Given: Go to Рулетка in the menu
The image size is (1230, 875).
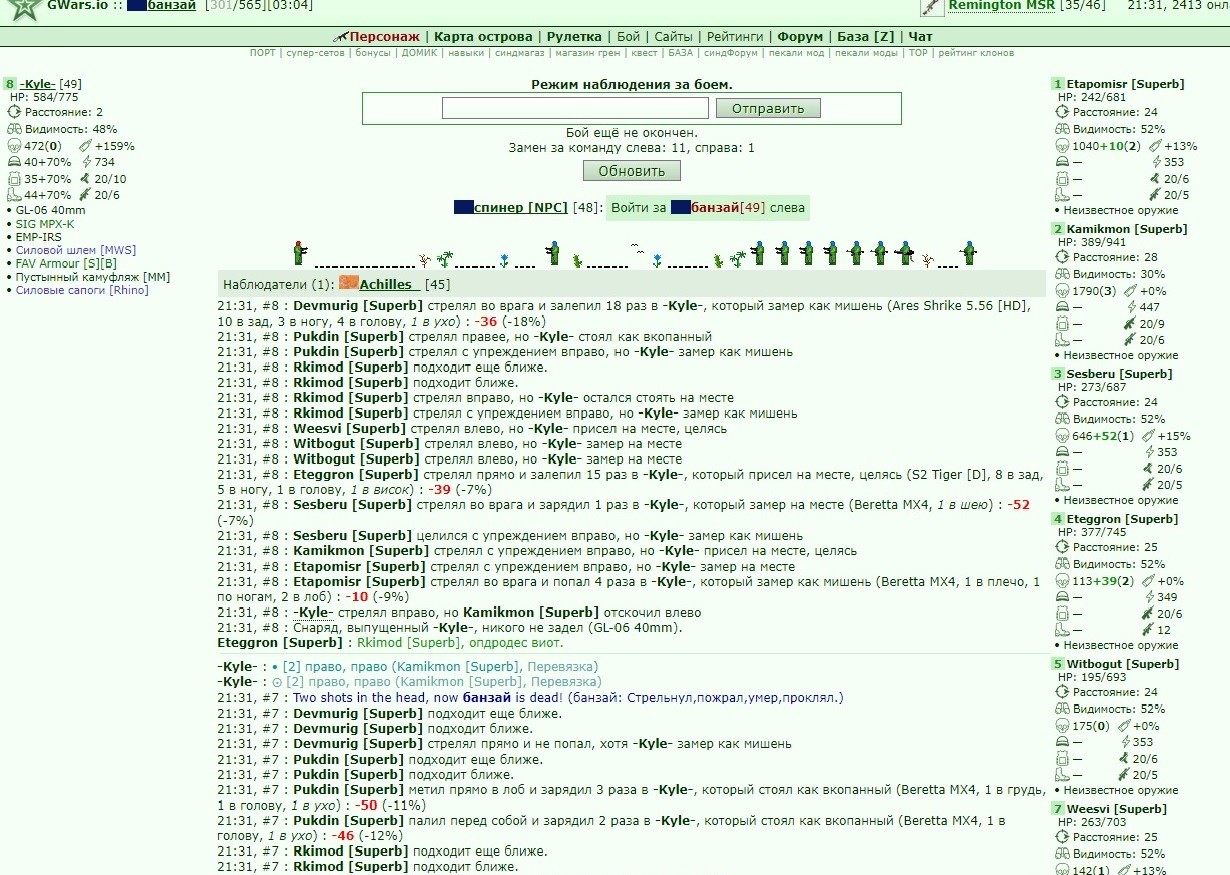Looking at the screenshot, I should [x=574, y=37].
